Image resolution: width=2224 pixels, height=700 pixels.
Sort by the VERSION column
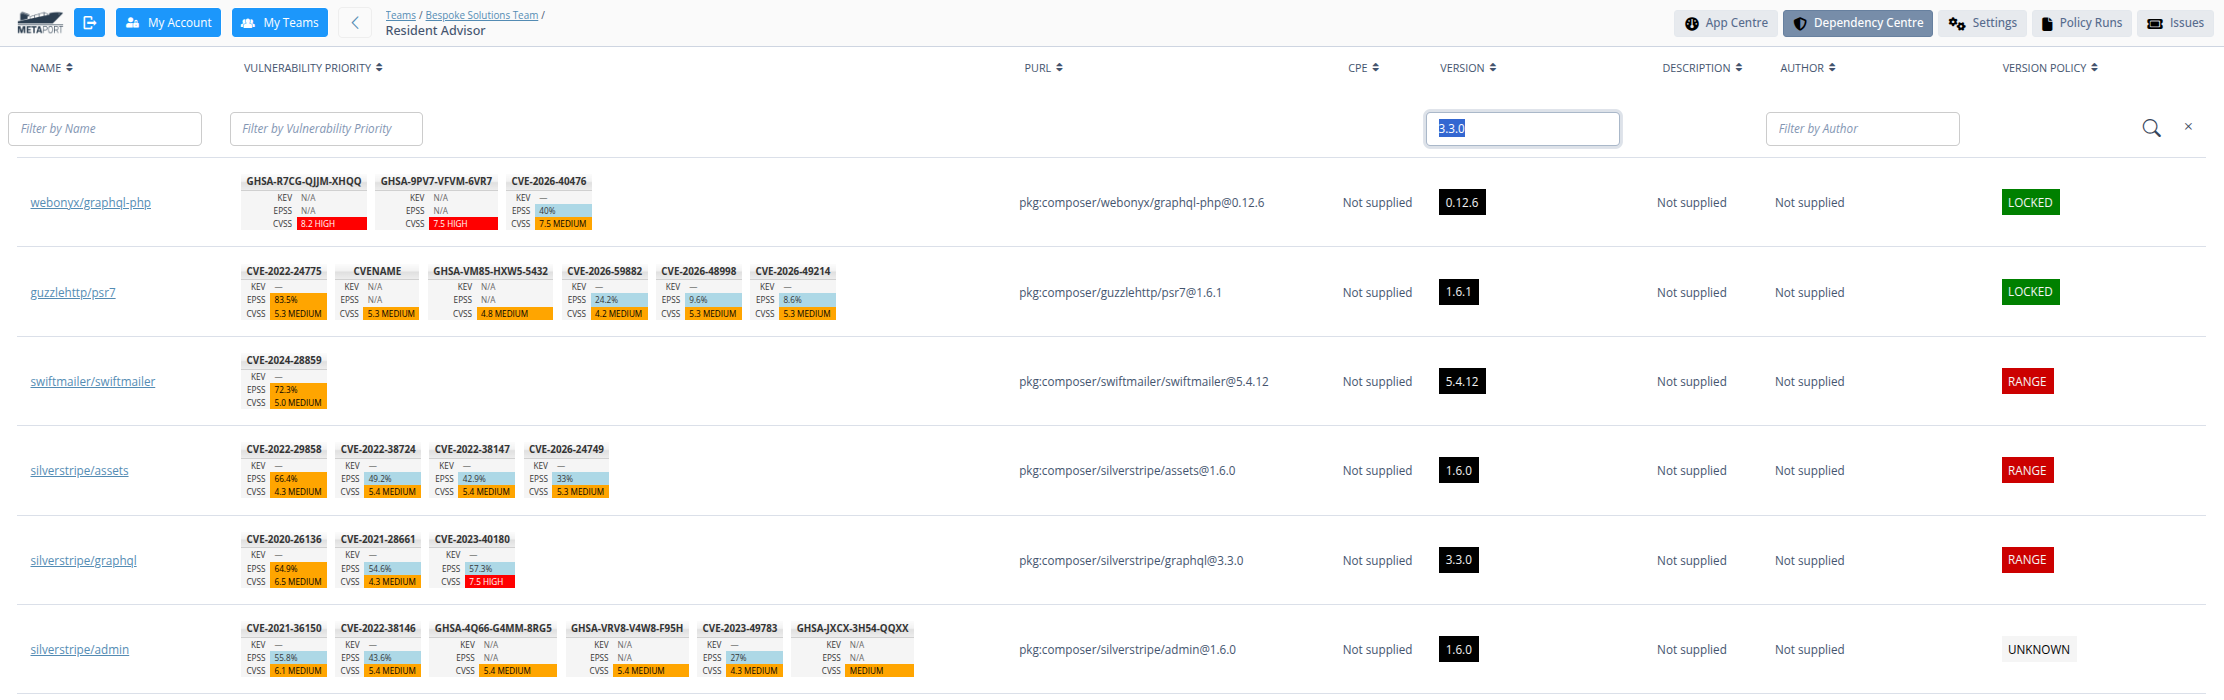click(x=1468, y=68)
